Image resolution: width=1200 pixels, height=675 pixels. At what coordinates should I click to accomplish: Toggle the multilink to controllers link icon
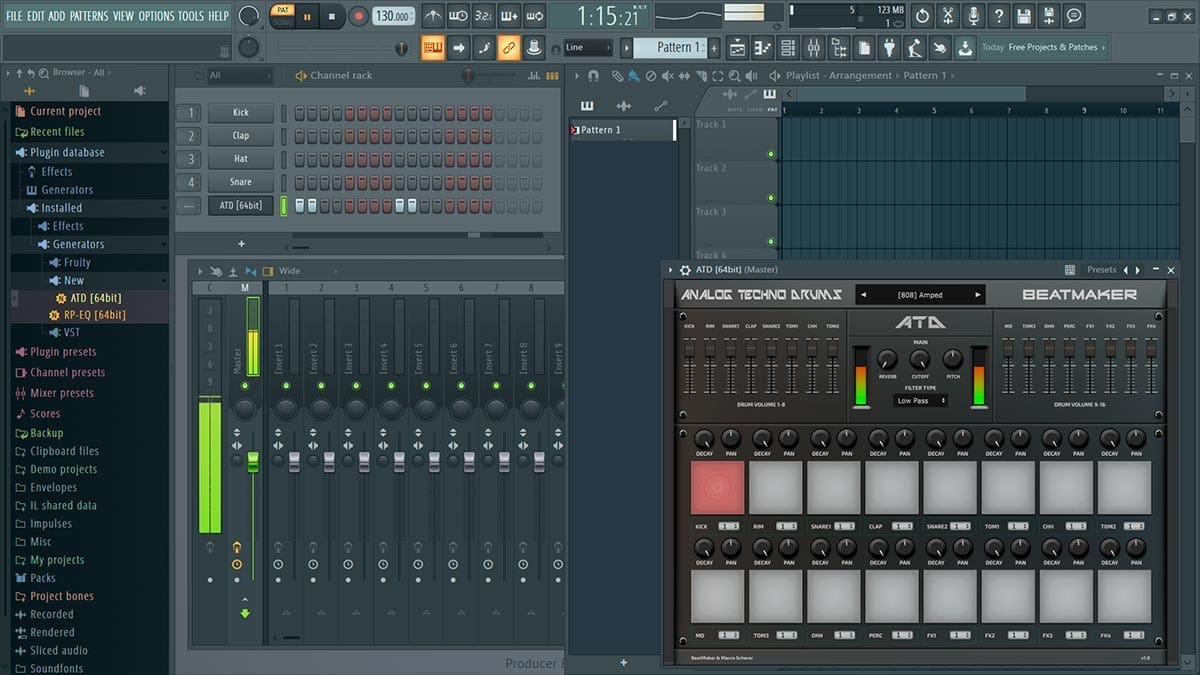click(508, 47)
